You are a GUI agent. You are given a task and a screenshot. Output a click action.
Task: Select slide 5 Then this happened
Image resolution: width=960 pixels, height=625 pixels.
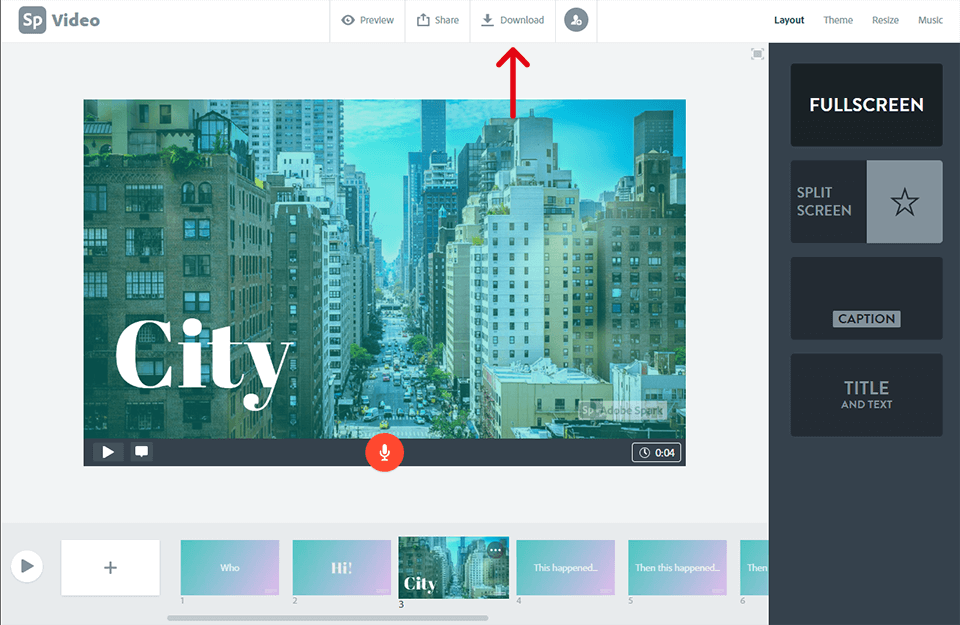pyautogui.click(x=677, y=567)
